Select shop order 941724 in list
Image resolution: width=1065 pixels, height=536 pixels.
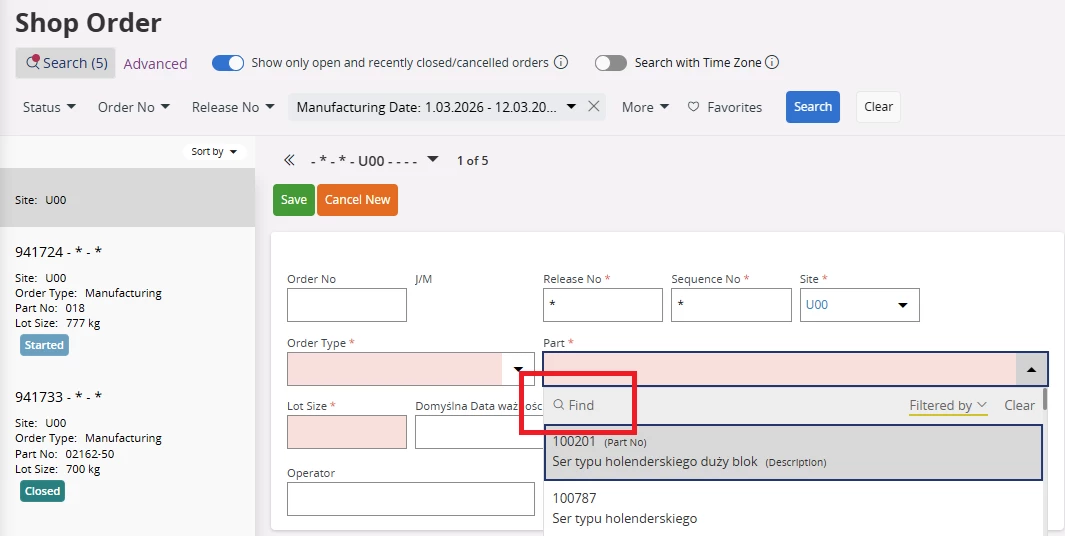point(128,300)
